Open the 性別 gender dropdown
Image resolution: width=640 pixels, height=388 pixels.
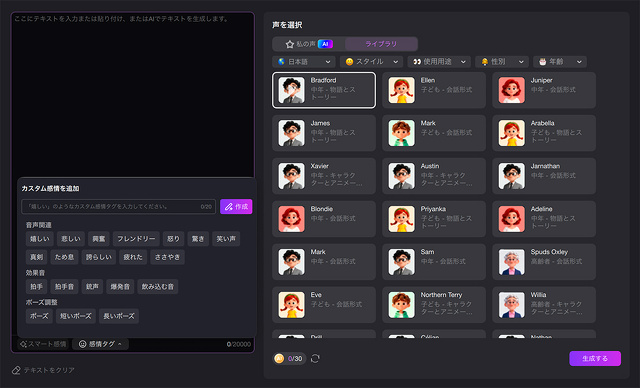click(x=502, y=62)
